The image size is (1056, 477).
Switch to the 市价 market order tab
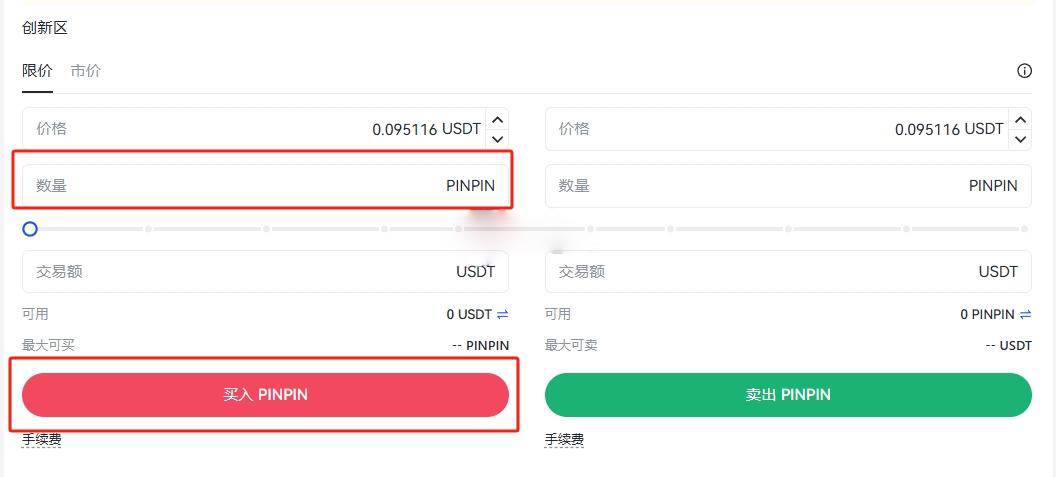point(86,71)
